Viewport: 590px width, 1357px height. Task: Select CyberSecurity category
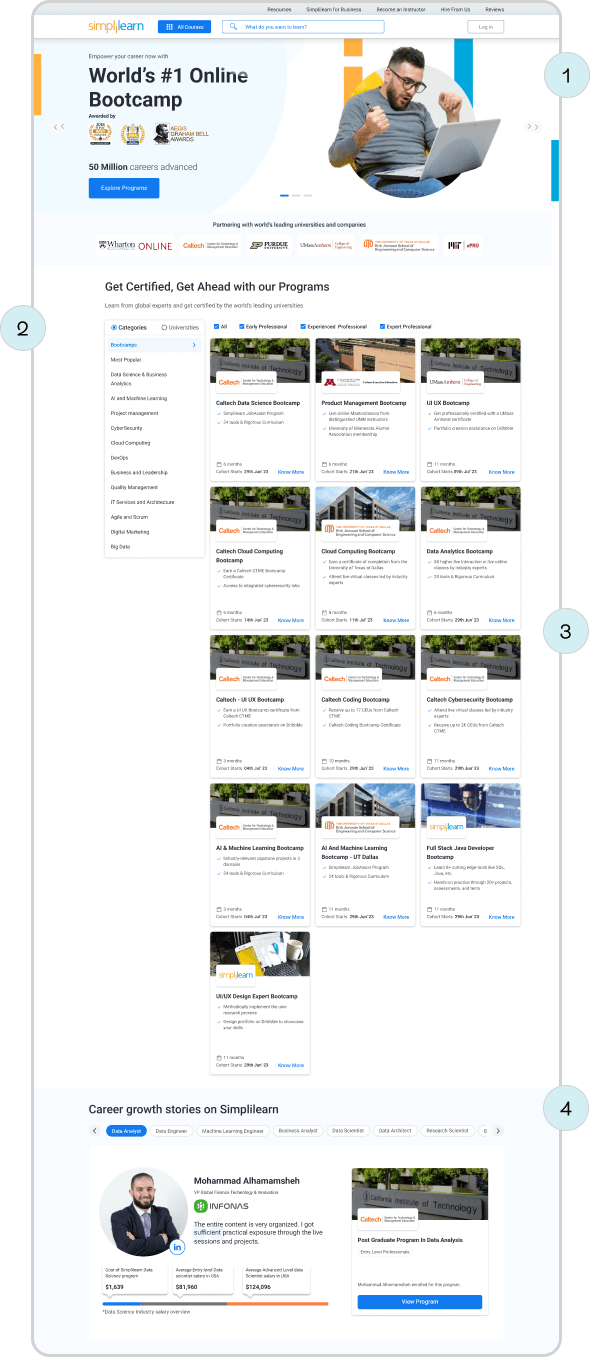click(x=127, y=427)
